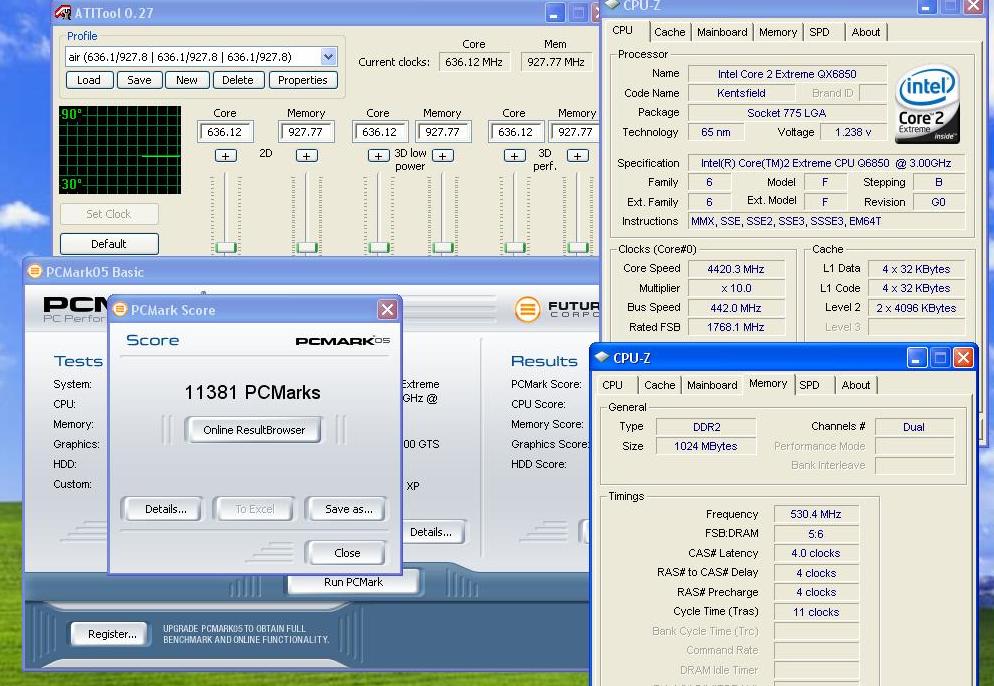Click the Default clocks button

coord(109,243)
